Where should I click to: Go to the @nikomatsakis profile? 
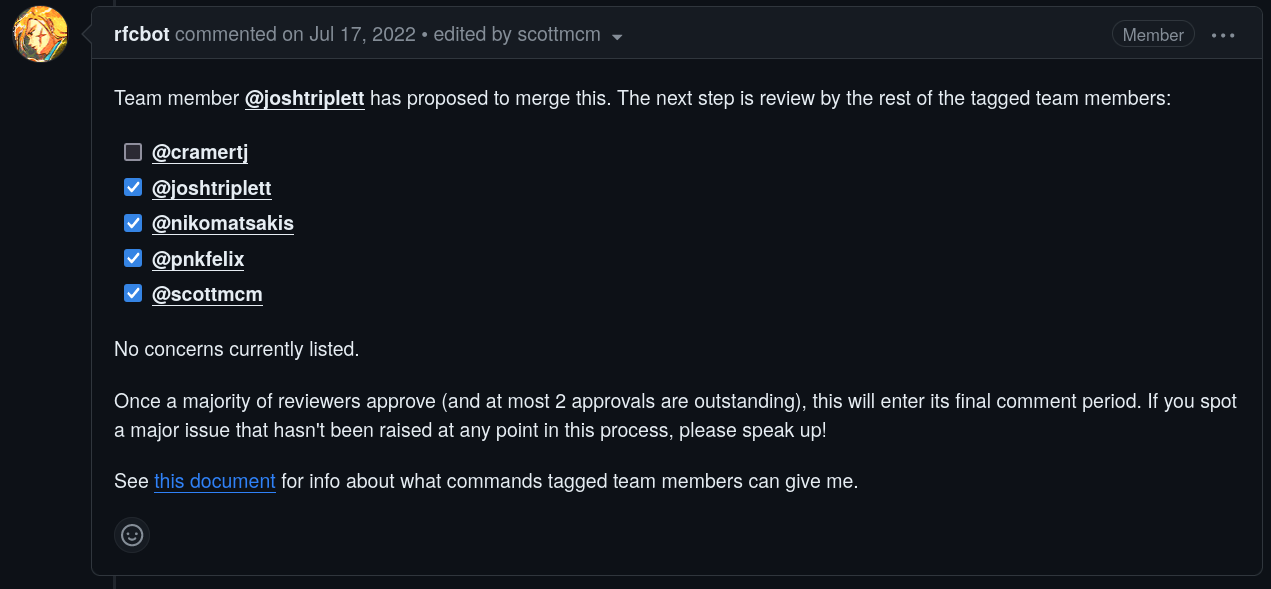(223, 223)
